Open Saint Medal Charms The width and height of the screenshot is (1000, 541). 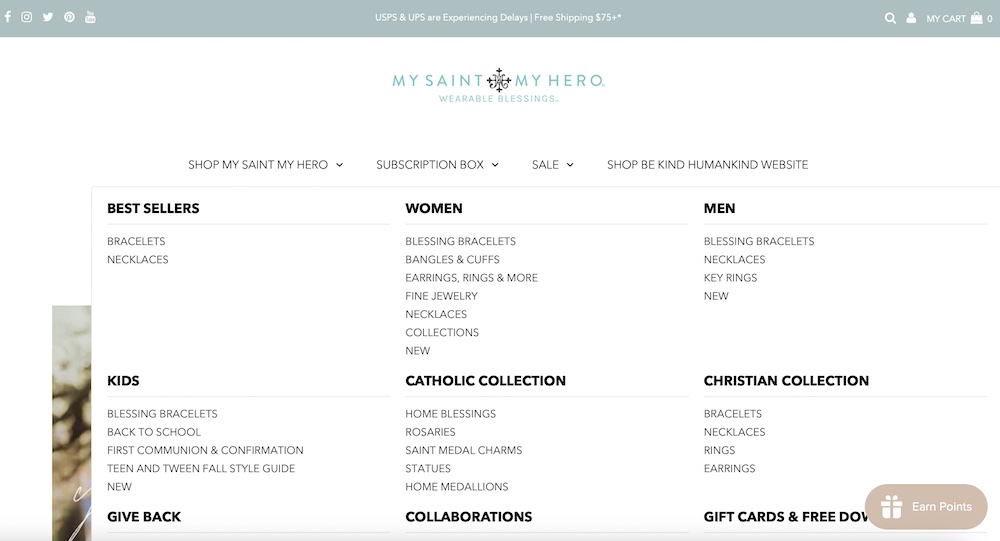tap(464, 450)
